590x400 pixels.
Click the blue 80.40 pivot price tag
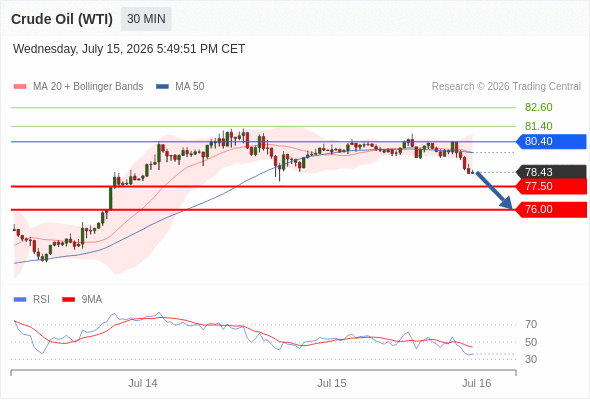pyautogui.click(x=551, y=141)
